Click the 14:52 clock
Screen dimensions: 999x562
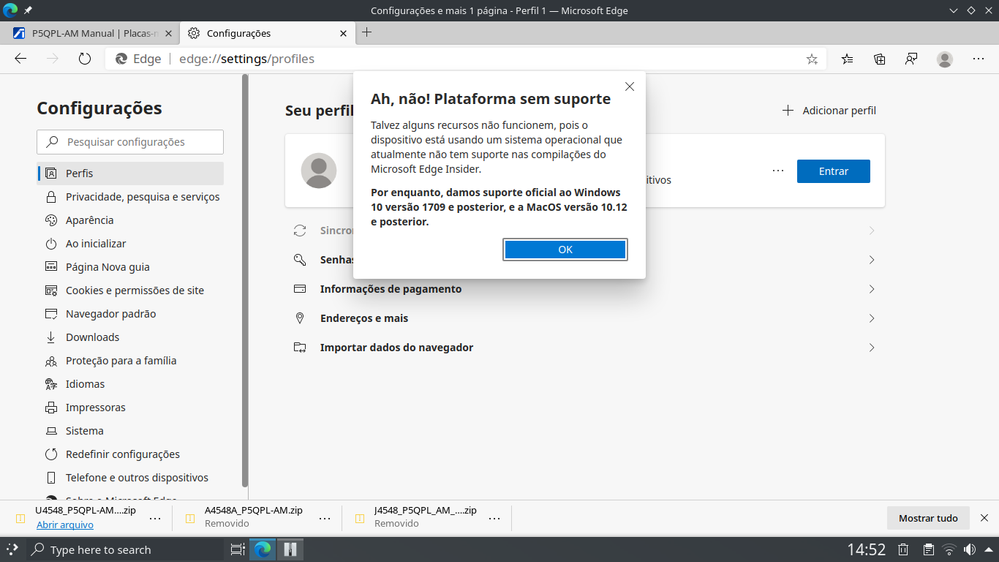click(x=866, y=549)
